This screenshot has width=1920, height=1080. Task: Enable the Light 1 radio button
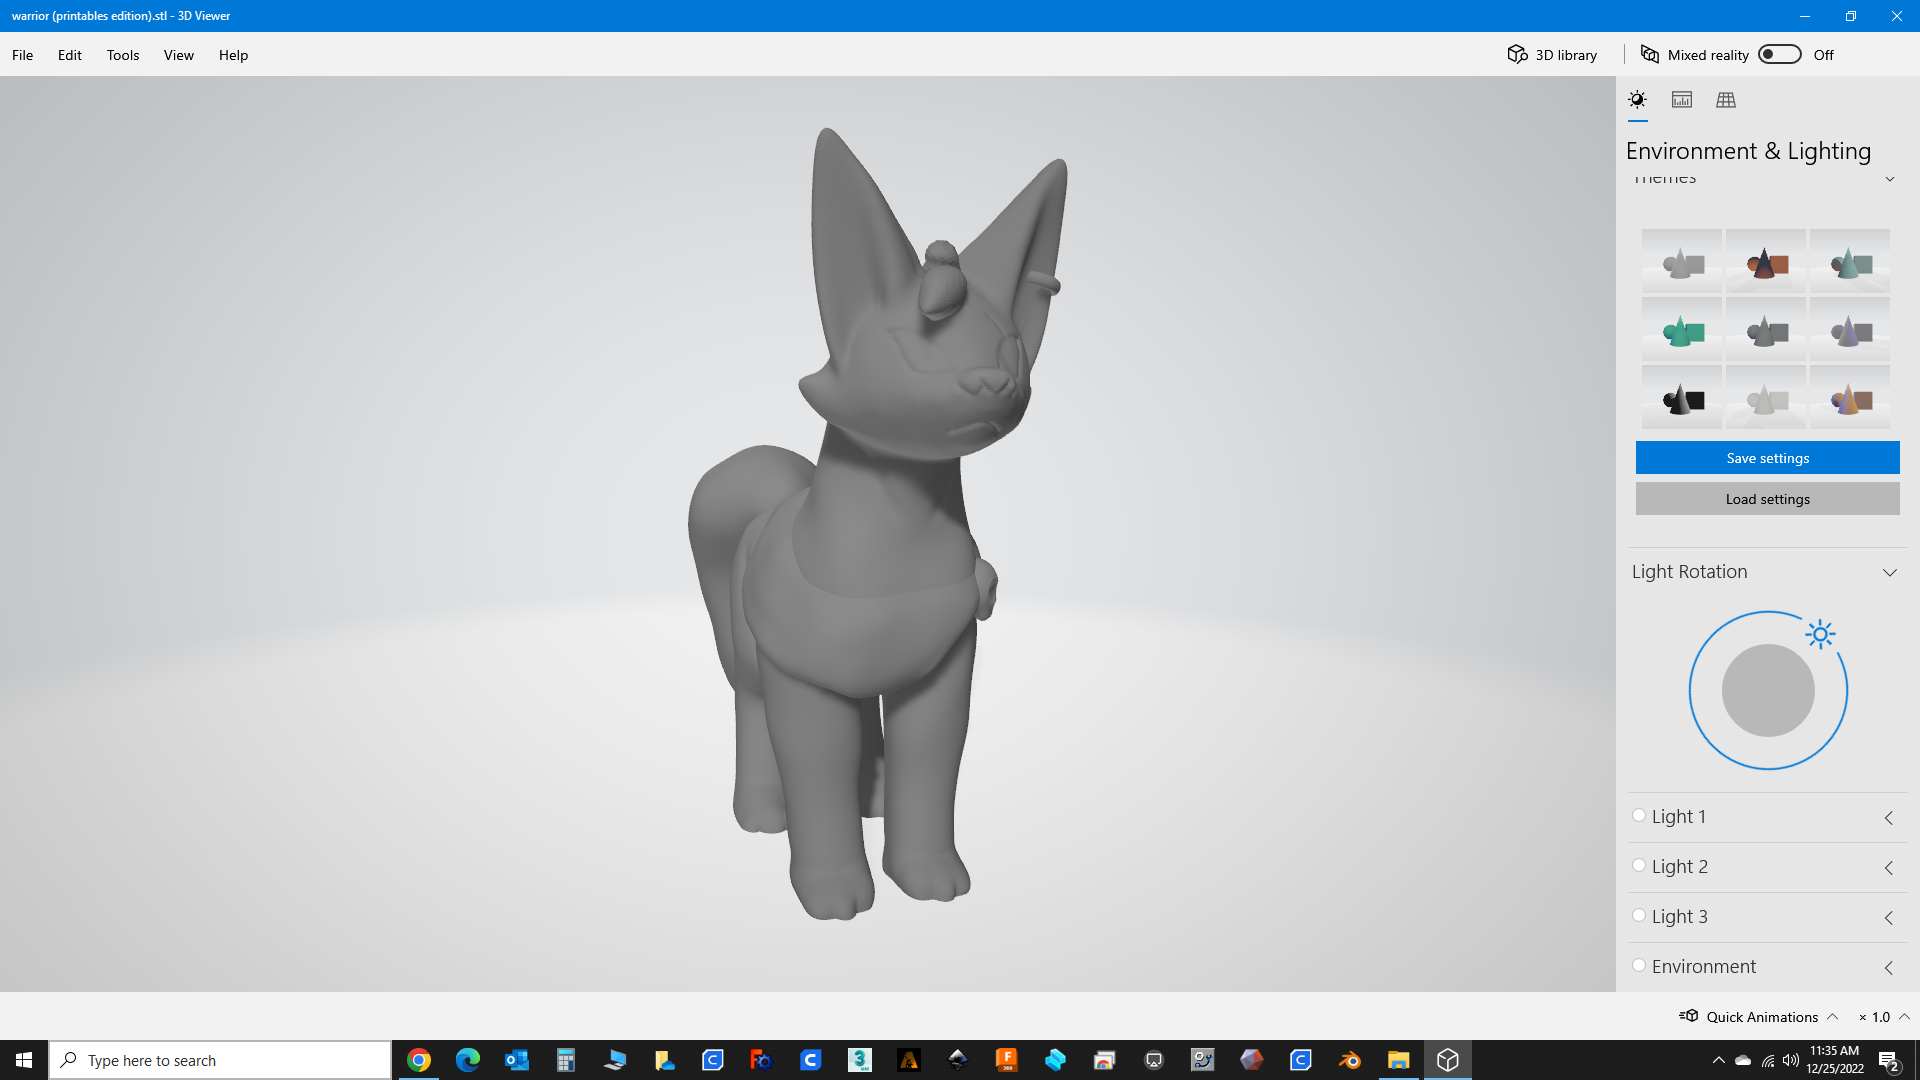point(1639,815)
